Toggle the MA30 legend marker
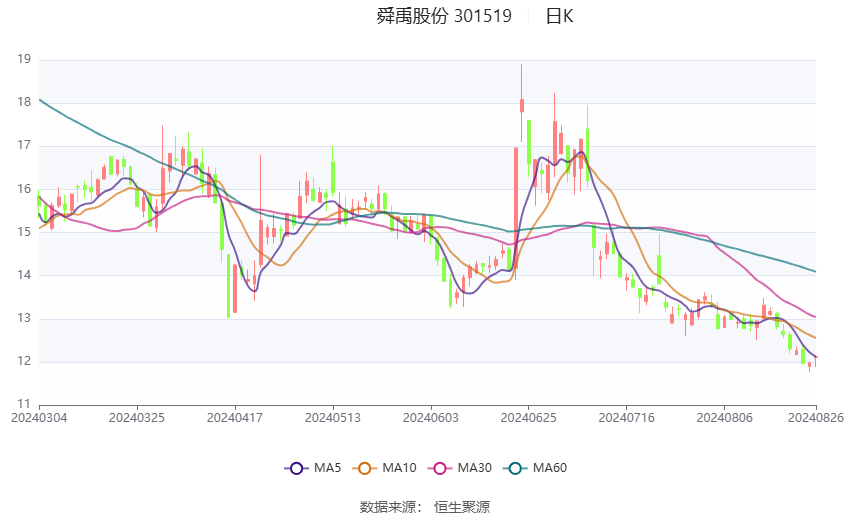The image size is (850, 517). [x=440, y=468]
